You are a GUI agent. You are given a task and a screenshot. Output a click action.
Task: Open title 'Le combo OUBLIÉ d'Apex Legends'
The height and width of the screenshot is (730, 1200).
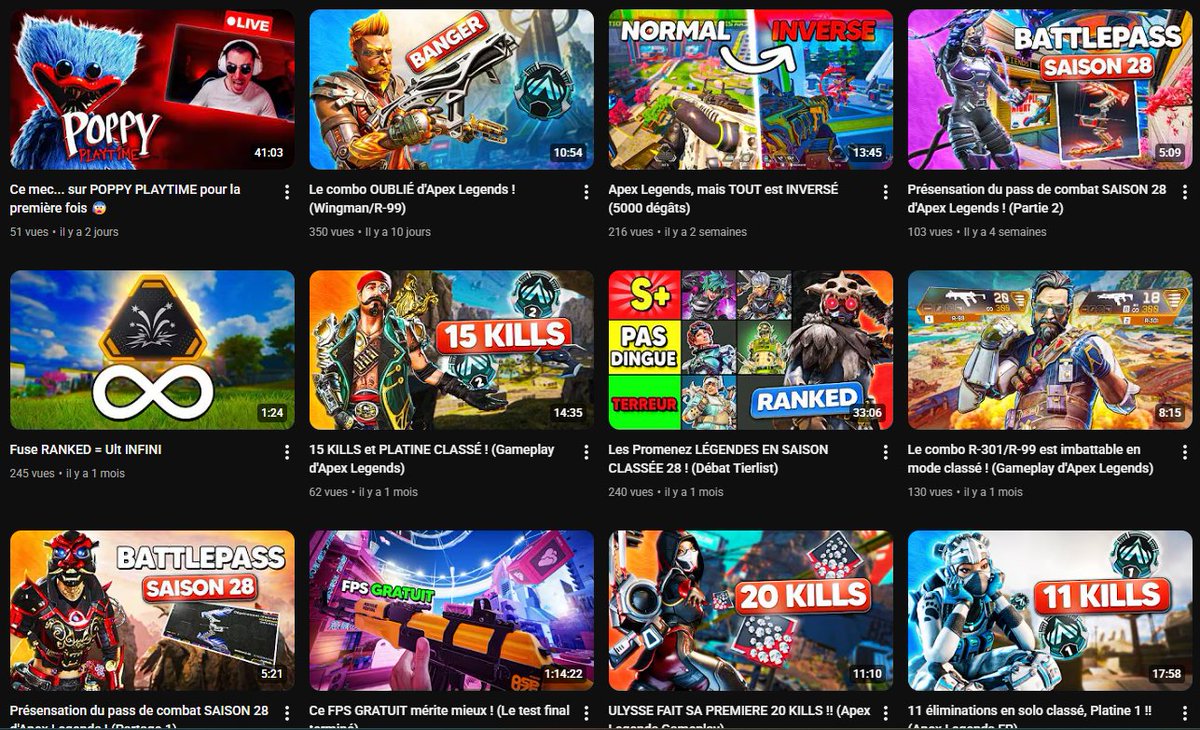click(x=412, y=199)
